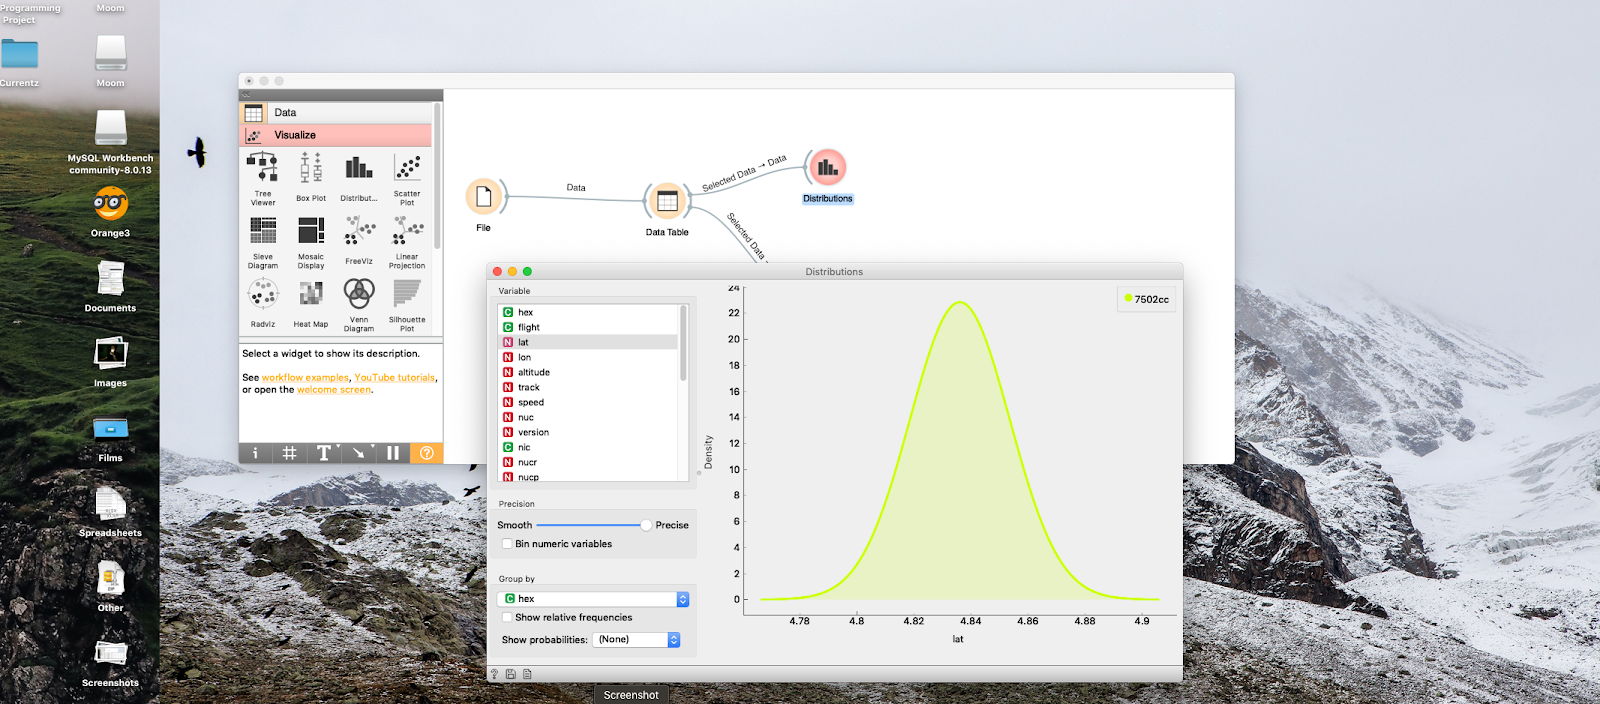This screenshot has height=704, width=1600.
Task: Select the Box Plot widget
Action: tap(311, 177)
